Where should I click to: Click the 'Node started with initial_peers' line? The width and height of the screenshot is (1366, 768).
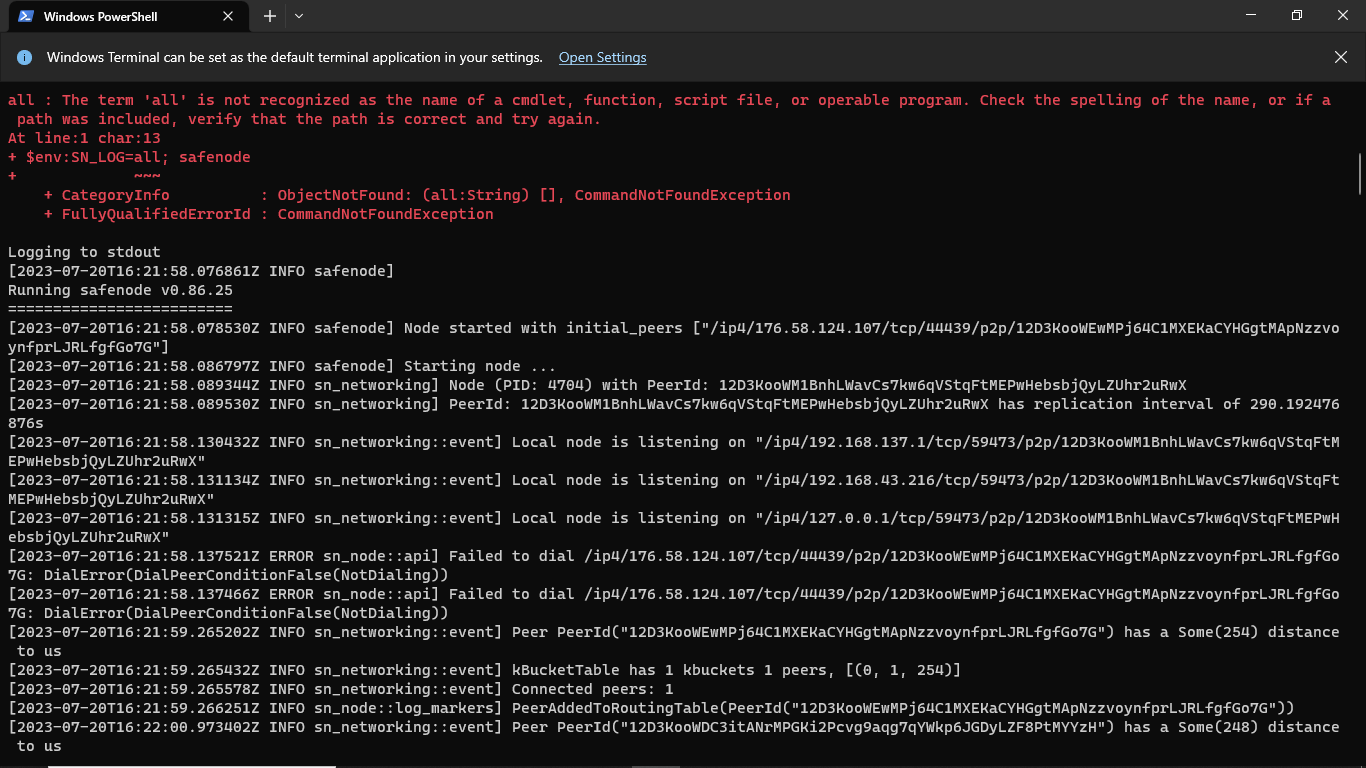[x=673, y=337]
